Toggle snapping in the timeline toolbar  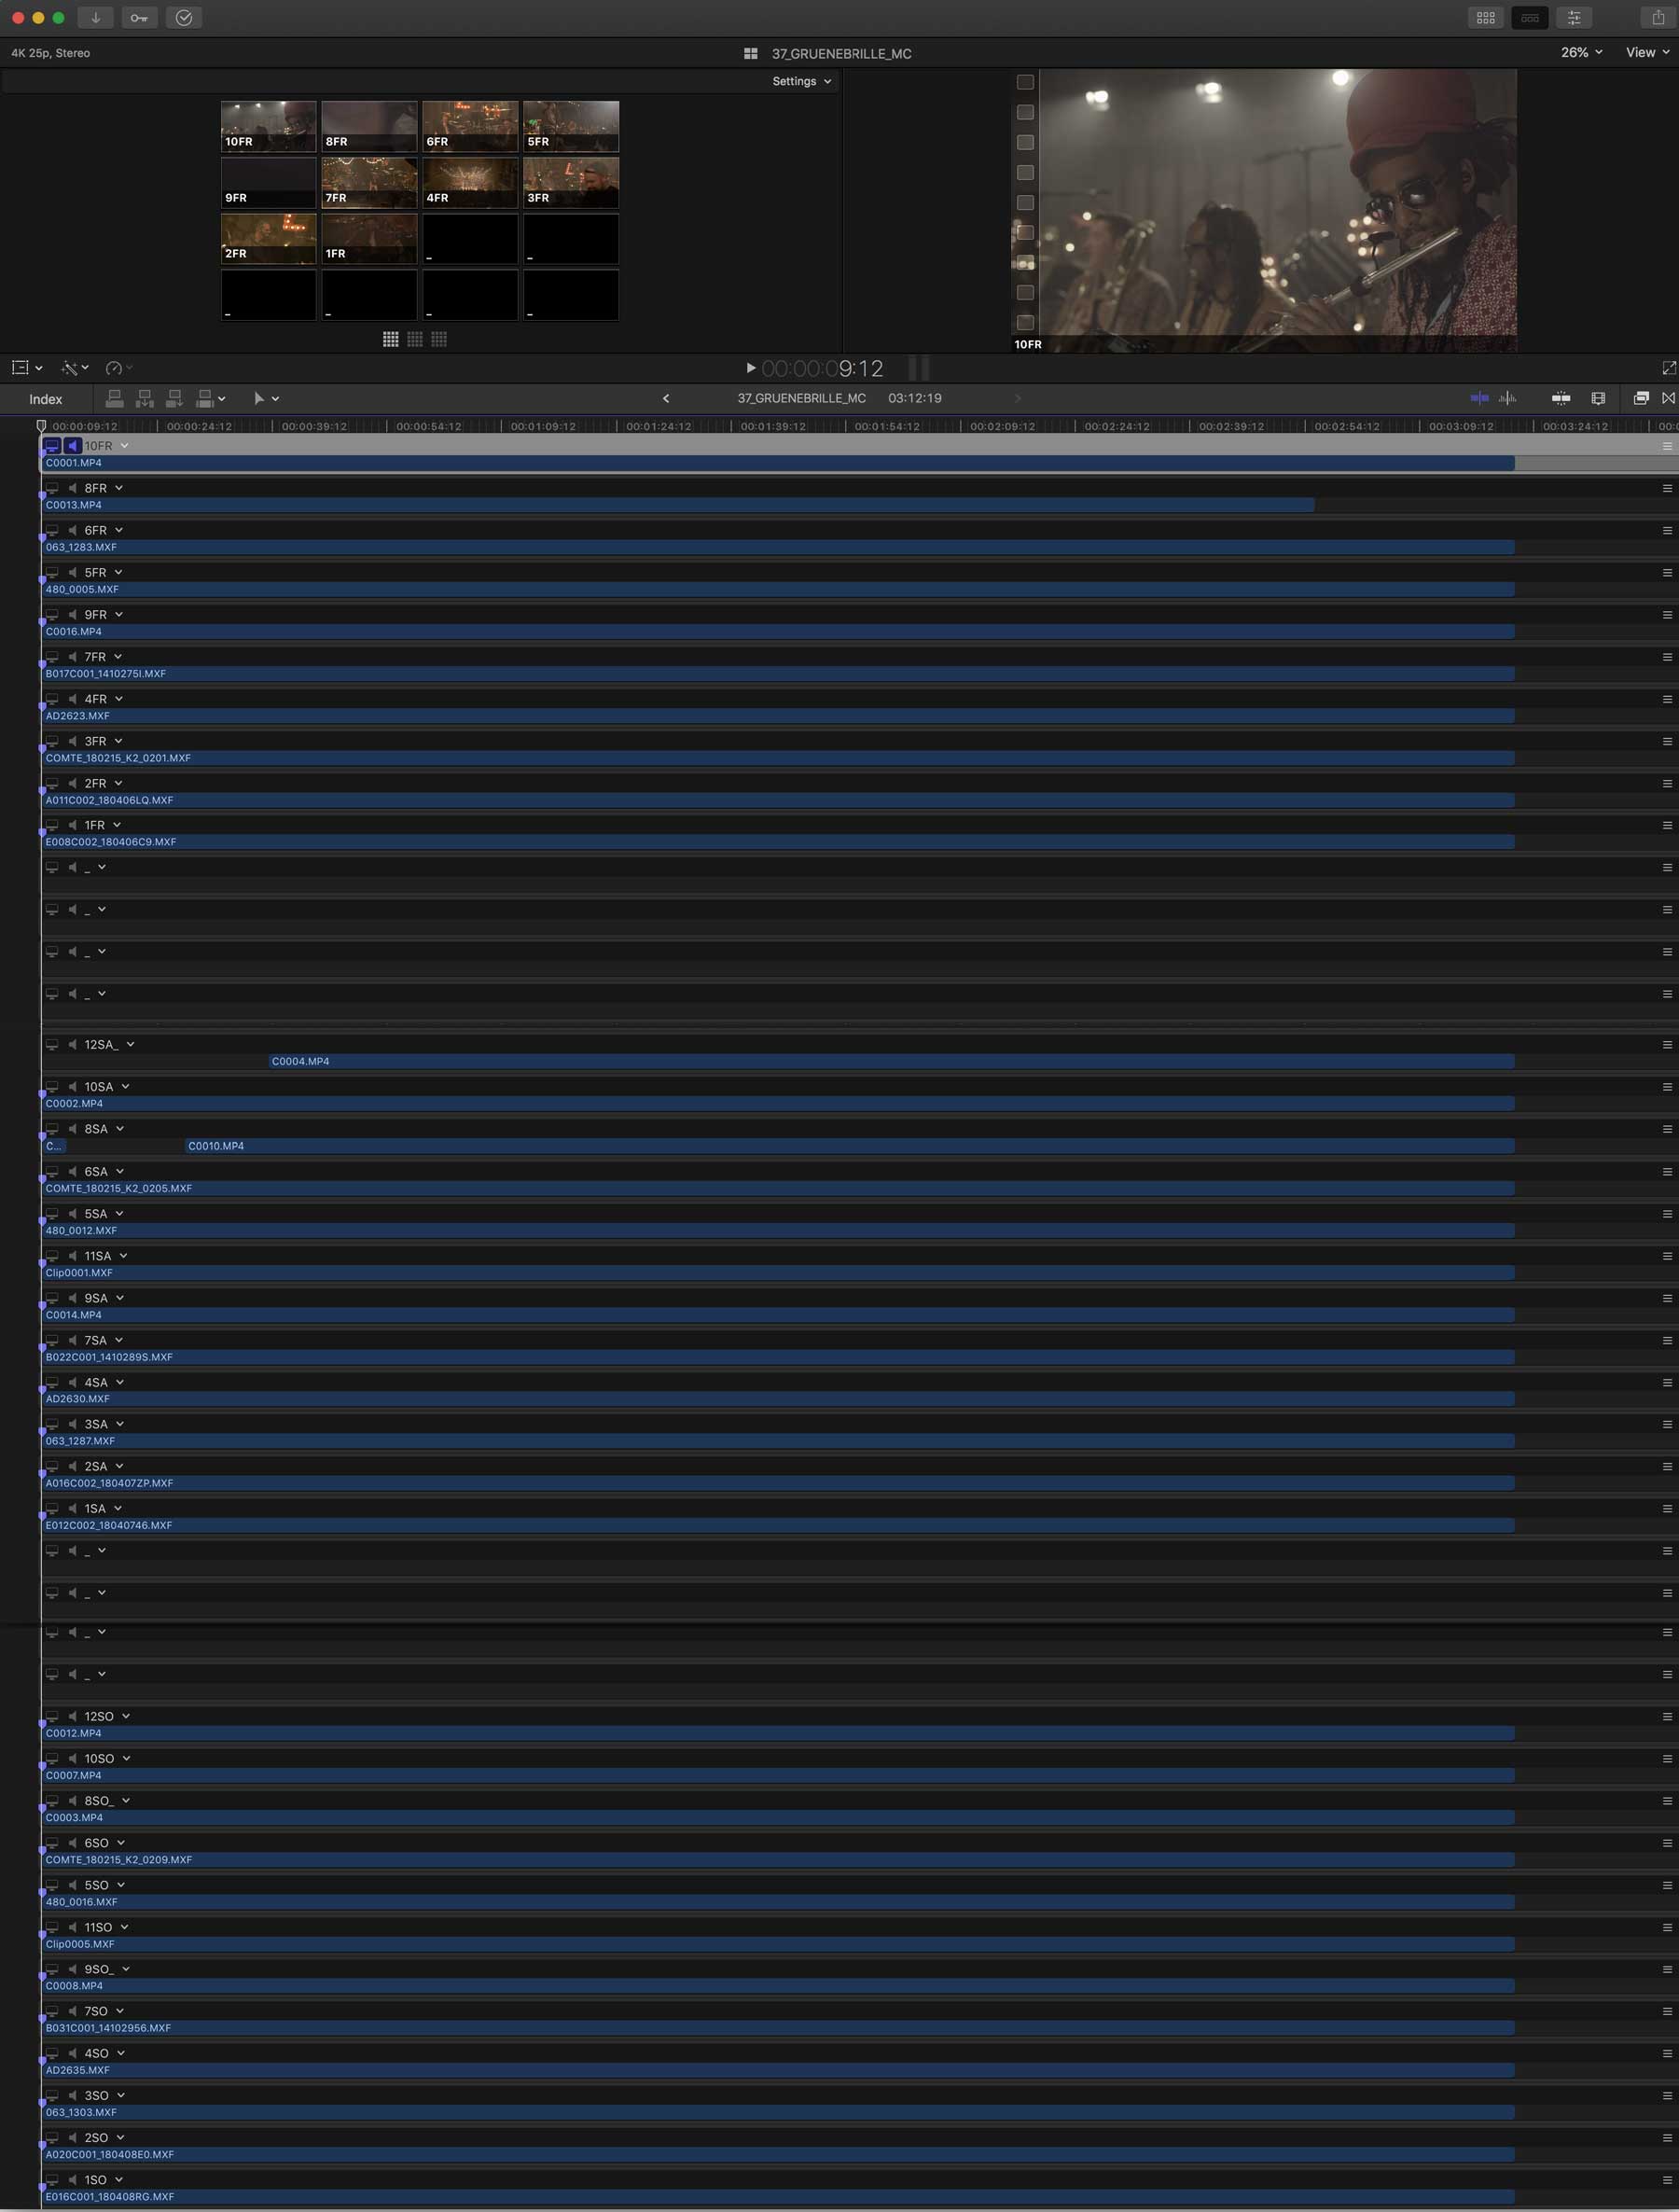click(1479, 398)
